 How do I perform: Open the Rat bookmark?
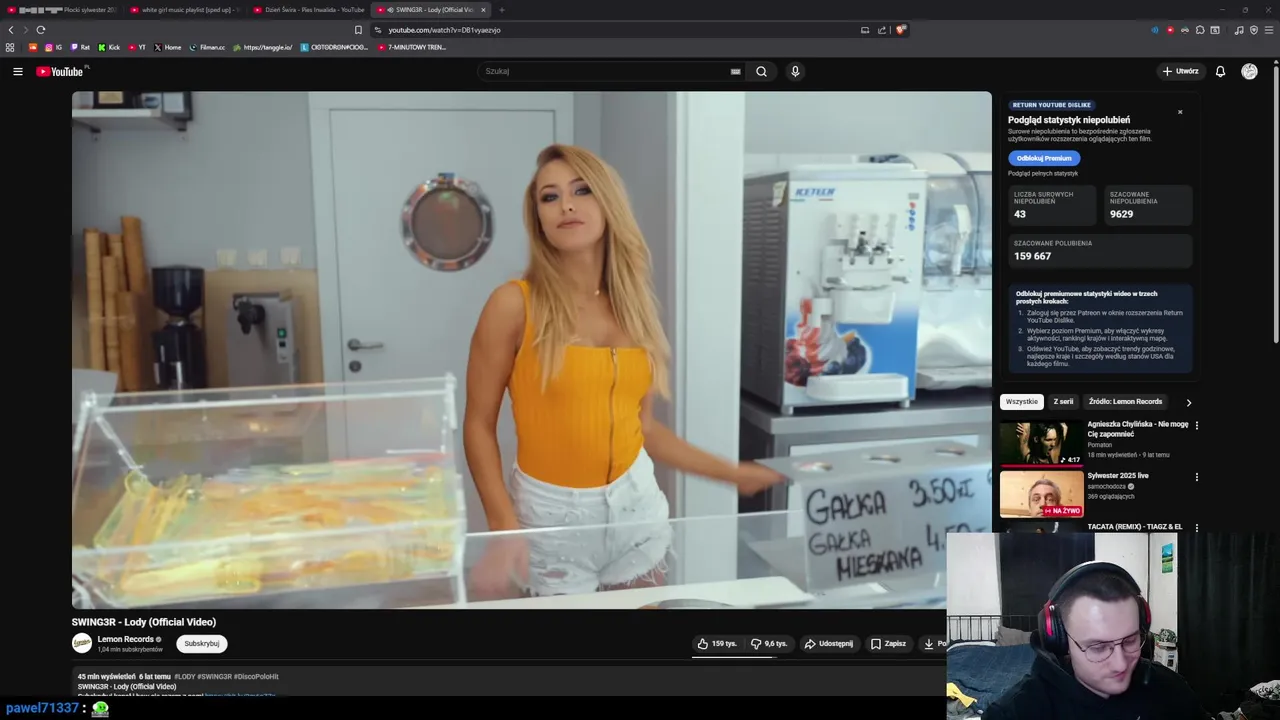[79, 47]
